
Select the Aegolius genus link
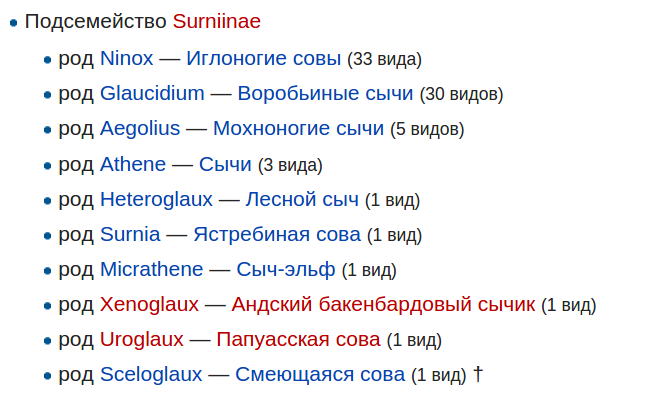[140, 128]
